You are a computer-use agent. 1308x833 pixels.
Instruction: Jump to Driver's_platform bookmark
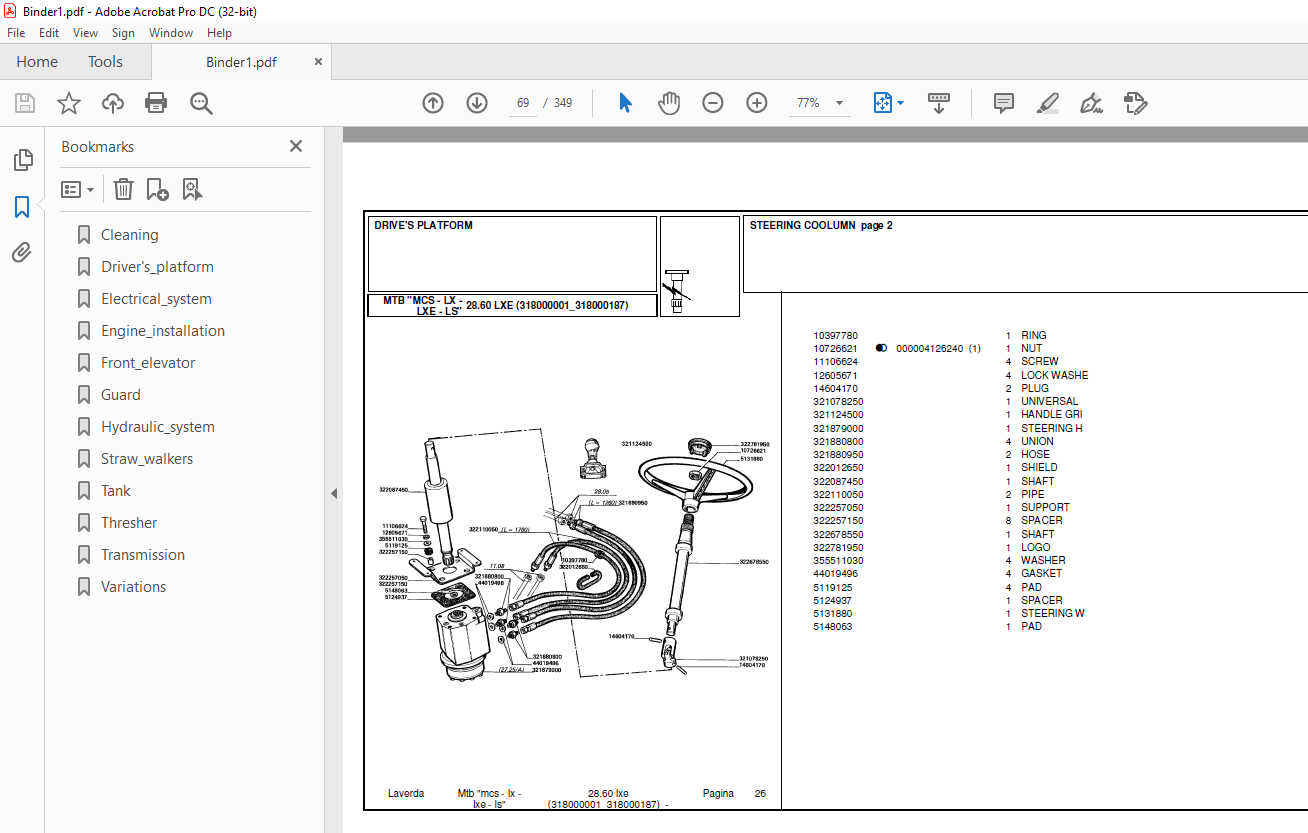tap(157, 267)
